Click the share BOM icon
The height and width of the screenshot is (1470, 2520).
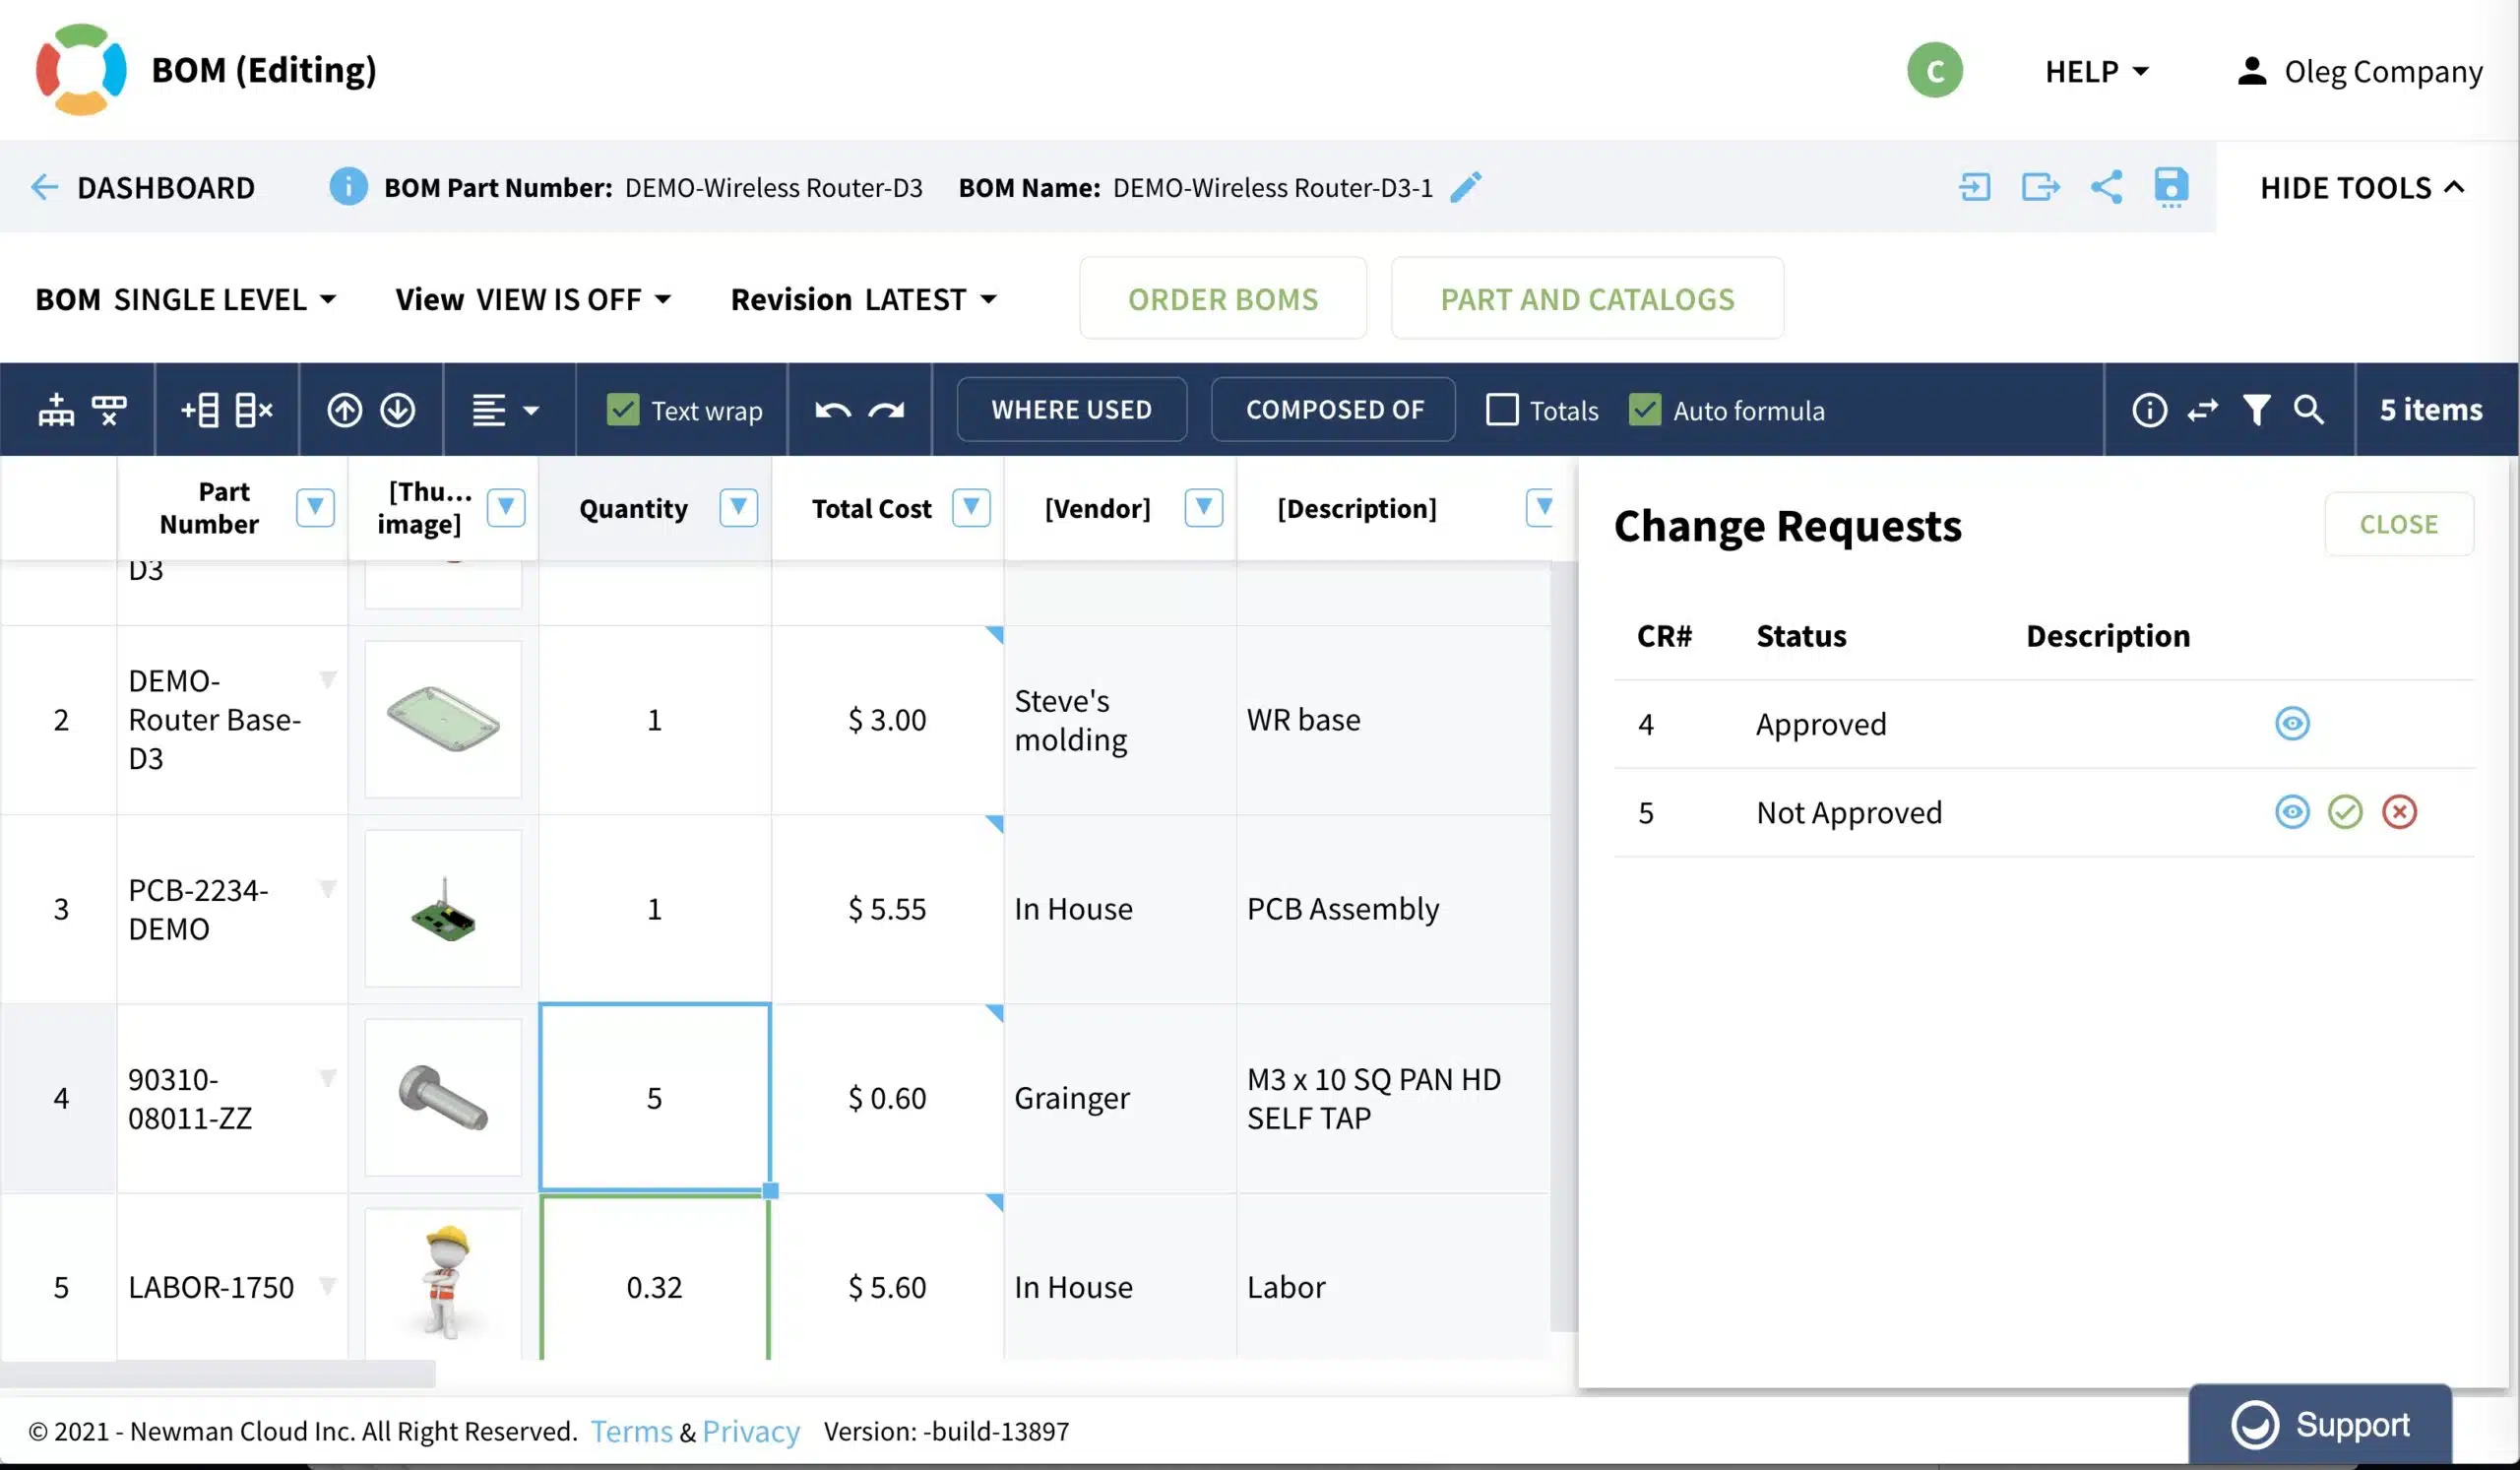point(2106,187)
